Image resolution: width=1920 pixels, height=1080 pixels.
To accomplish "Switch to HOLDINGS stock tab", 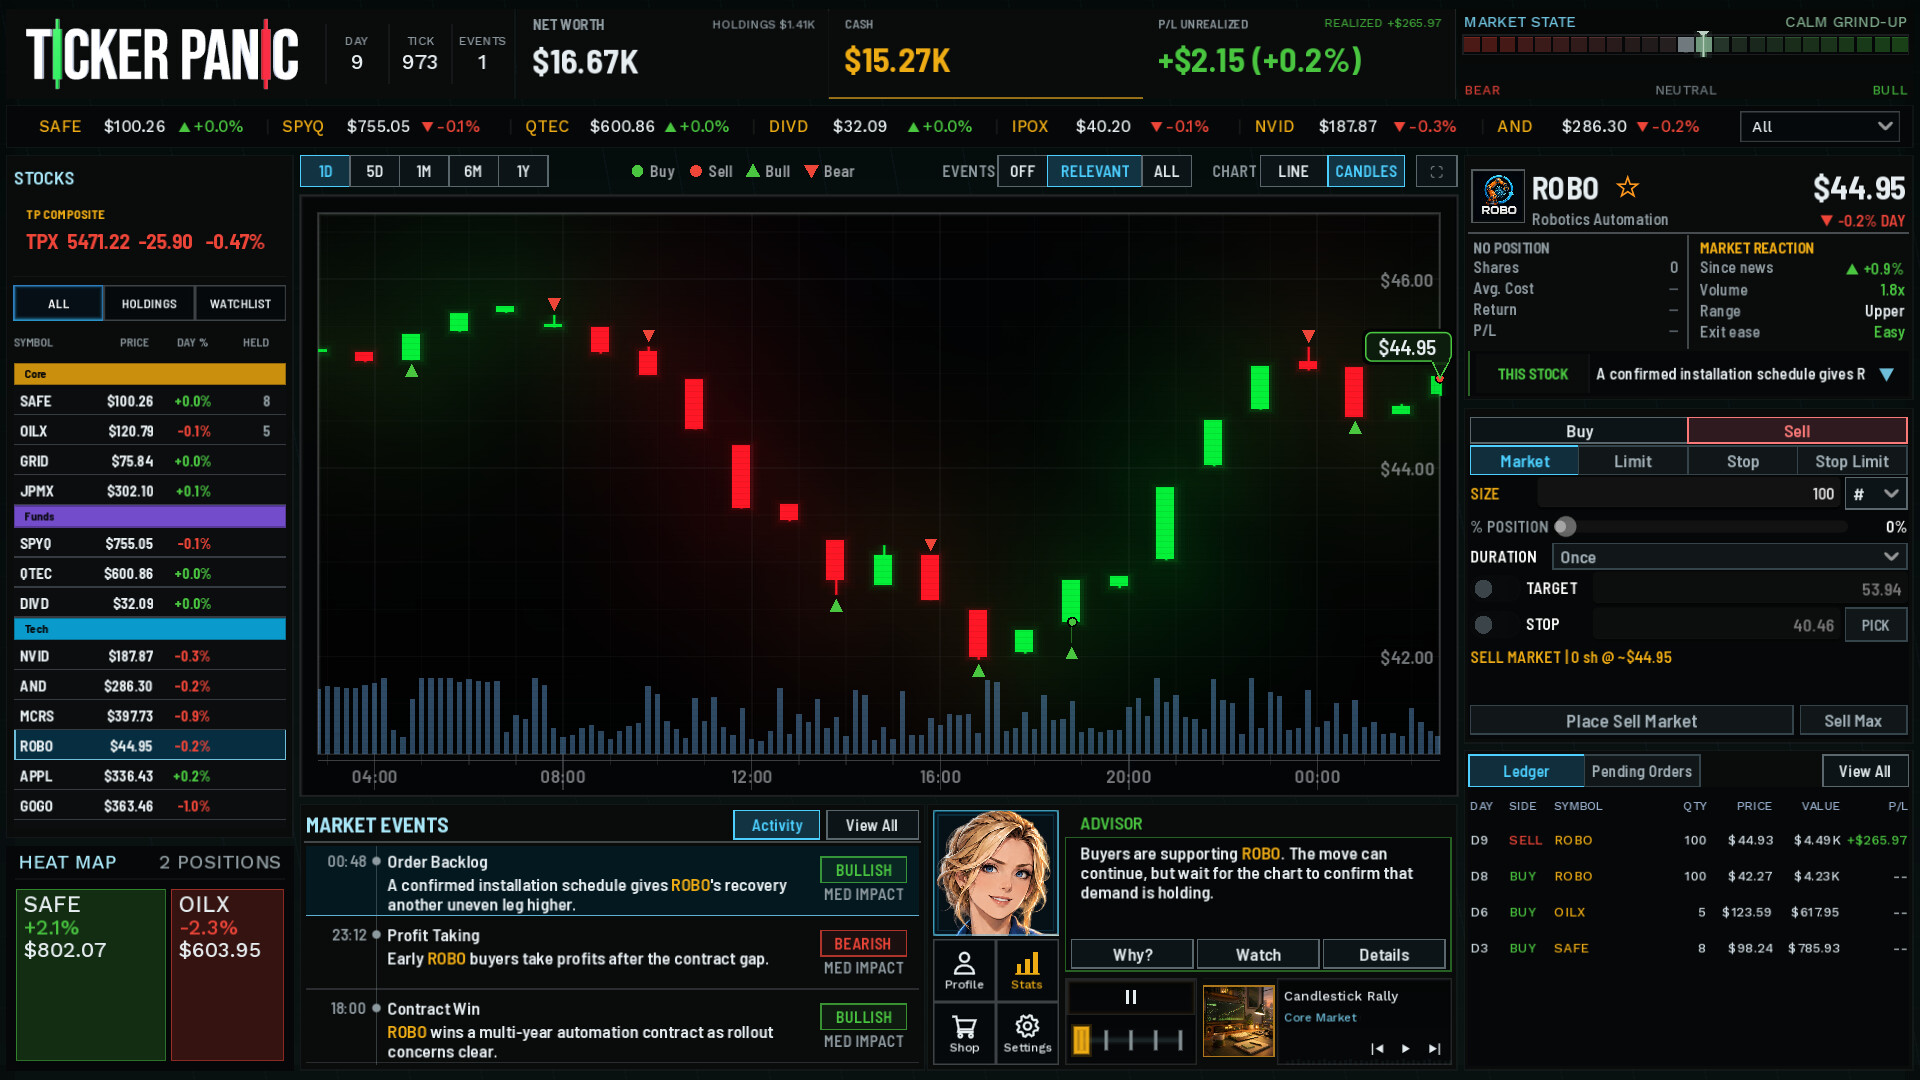I will coord(149,304).
